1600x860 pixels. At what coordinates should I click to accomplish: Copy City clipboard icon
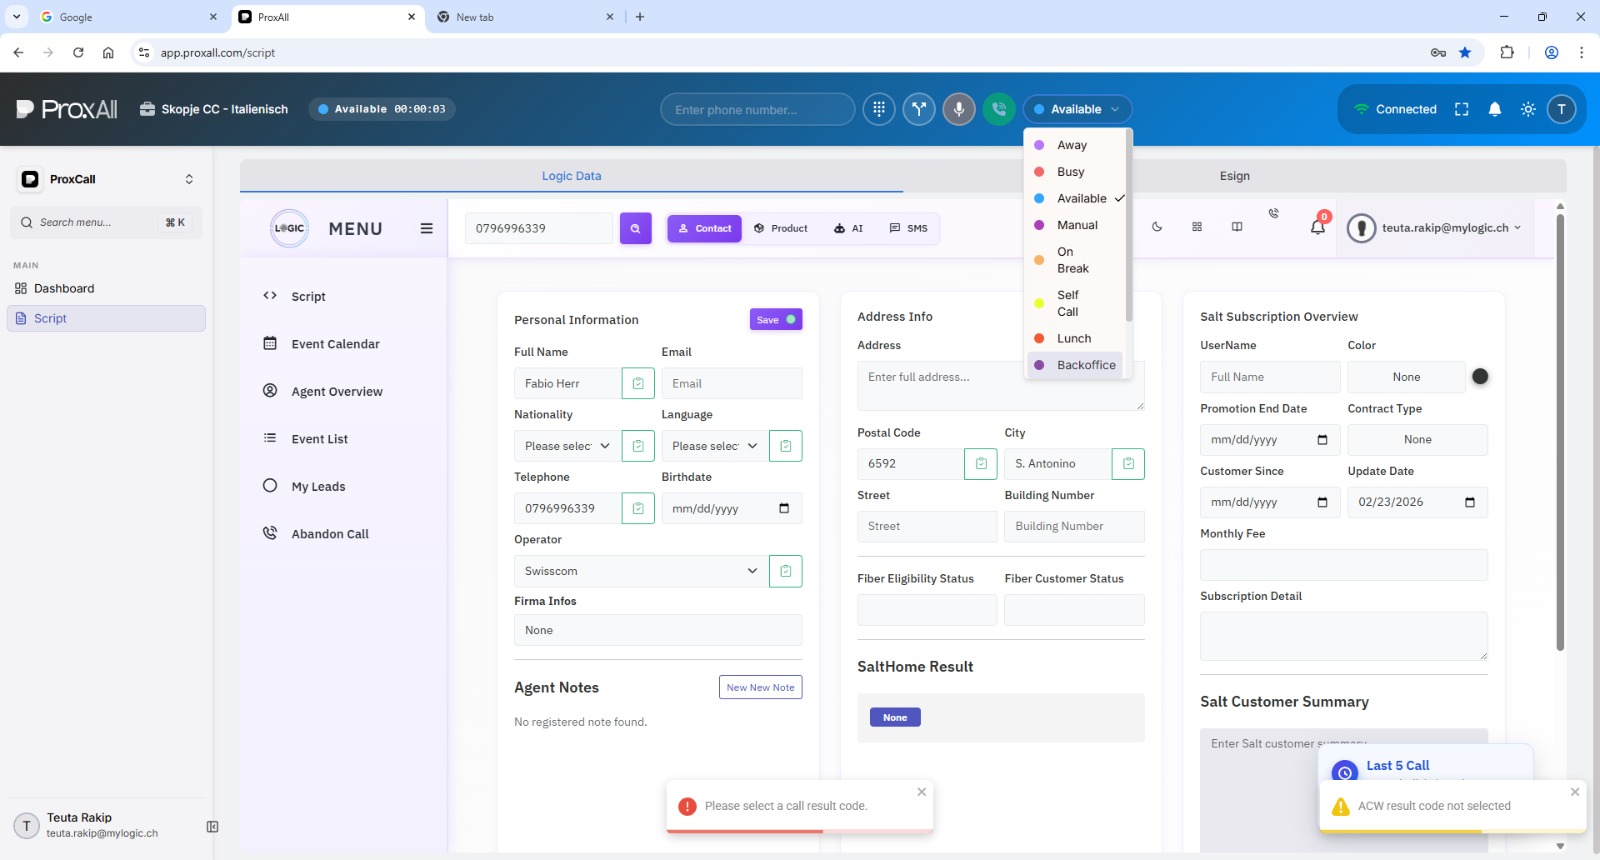[1128, 463]
